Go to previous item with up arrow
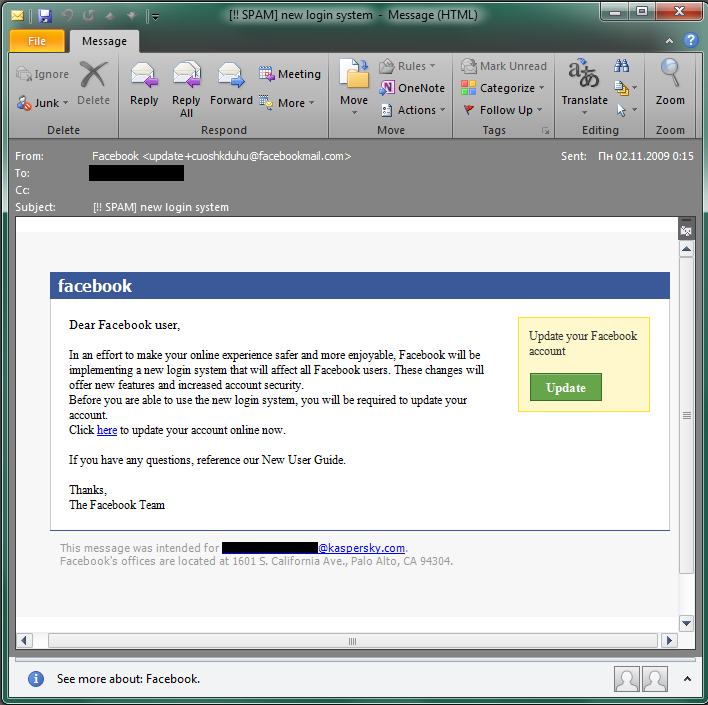Image resolution: width=708 pixels, height=705 pixels. click(x=110, y=17)
